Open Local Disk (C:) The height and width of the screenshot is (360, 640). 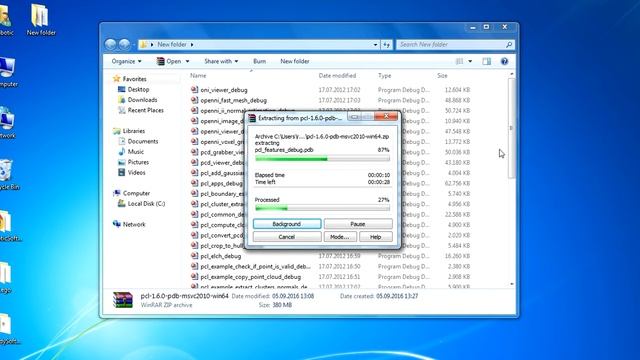click(x=146, y=204)
